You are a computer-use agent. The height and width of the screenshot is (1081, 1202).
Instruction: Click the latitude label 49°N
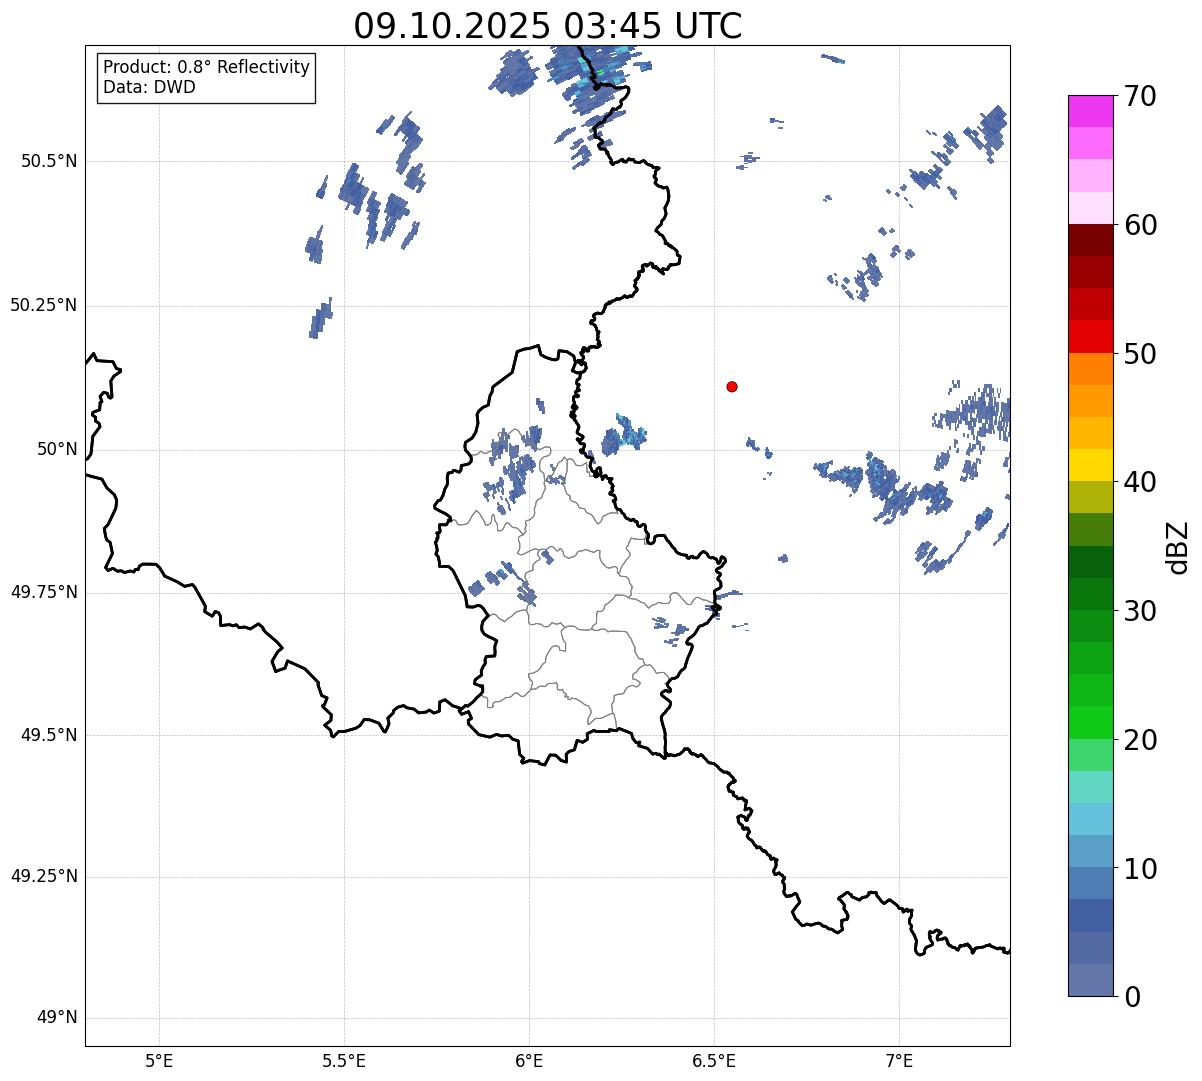tap(57, 1018)
